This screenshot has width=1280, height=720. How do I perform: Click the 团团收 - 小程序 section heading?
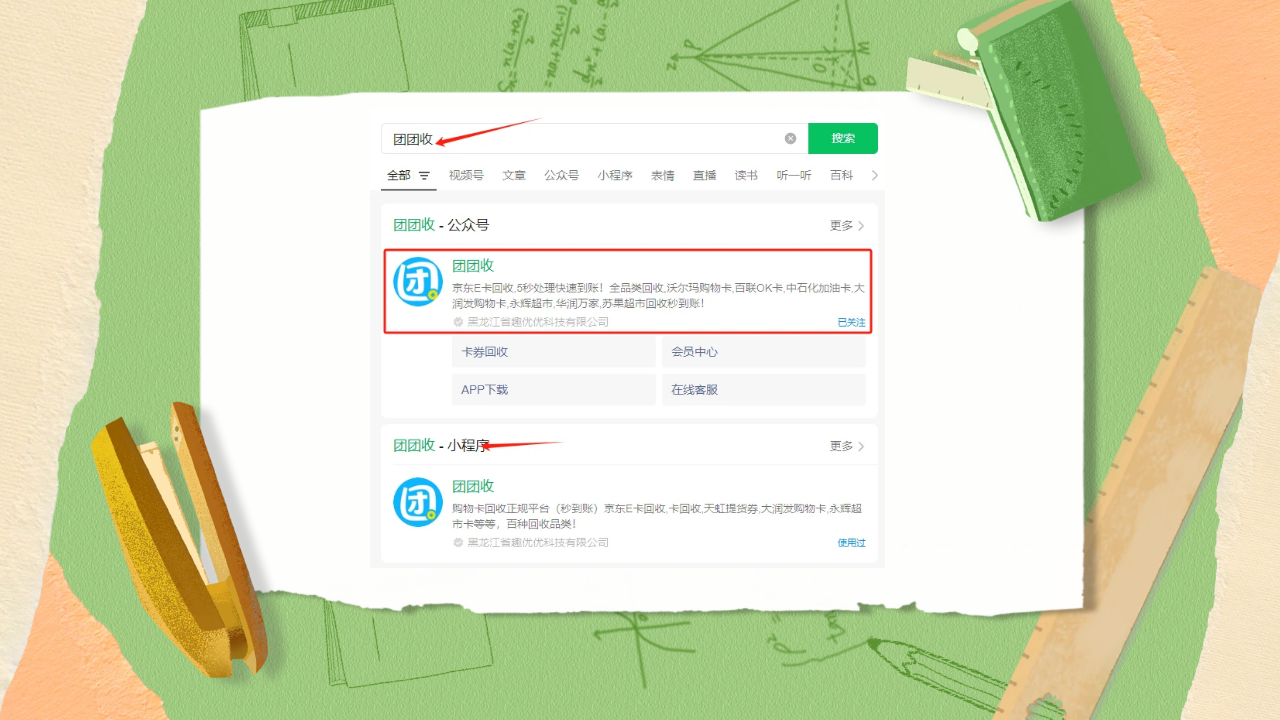pyautogui.click(x=441, y=445)
